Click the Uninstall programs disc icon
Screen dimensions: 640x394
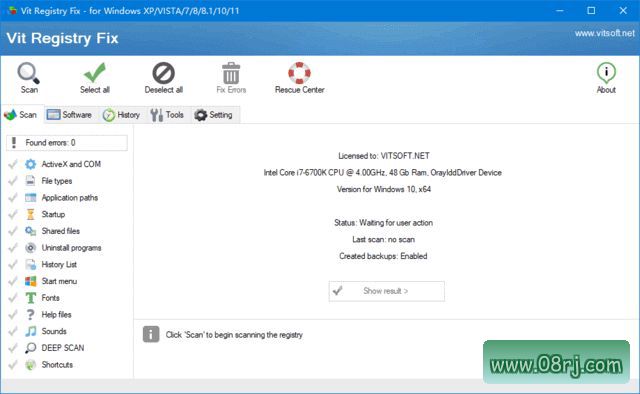tap(30, 248)
